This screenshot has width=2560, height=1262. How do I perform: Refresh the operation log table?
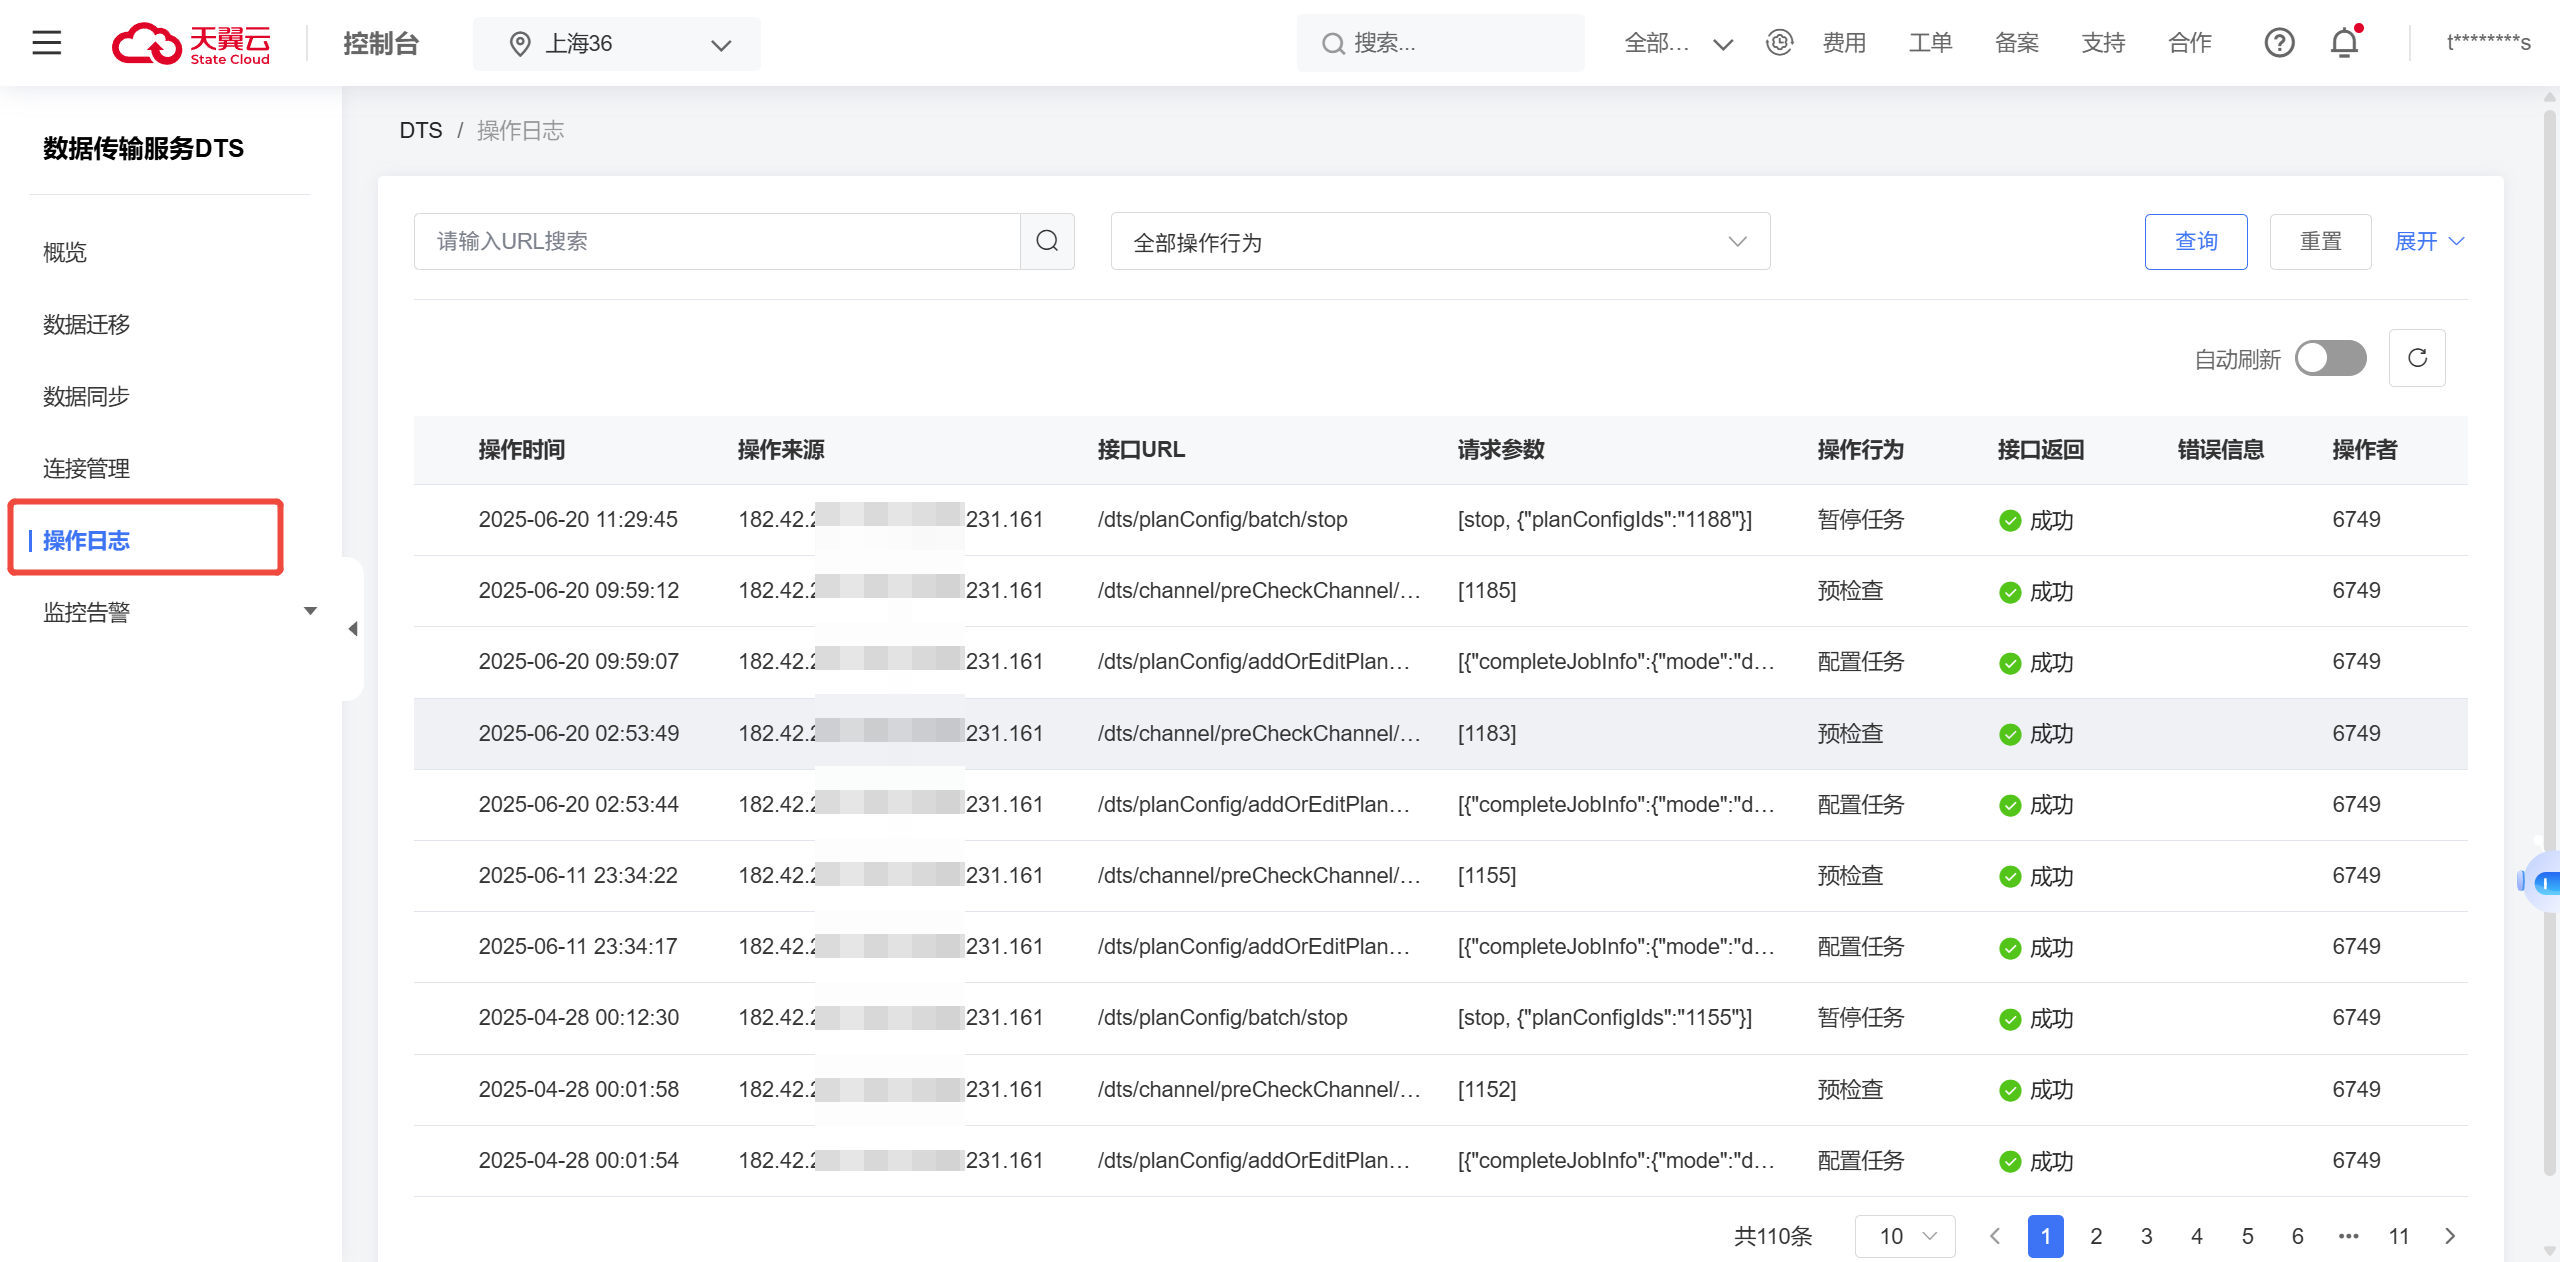point(2417,358)
